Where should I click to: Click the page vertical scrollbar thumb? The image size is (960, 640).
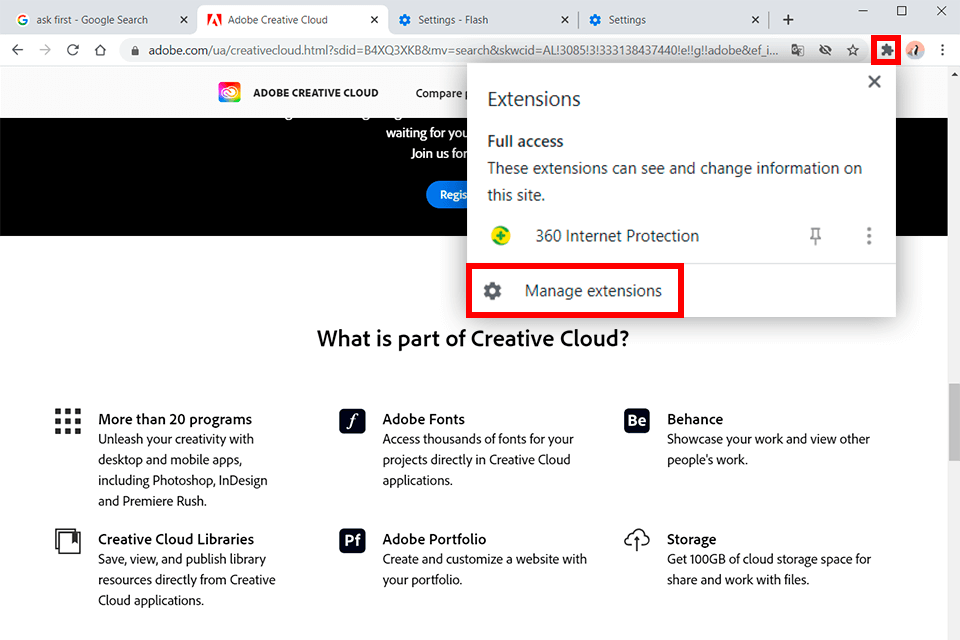(x=954, y=423)
